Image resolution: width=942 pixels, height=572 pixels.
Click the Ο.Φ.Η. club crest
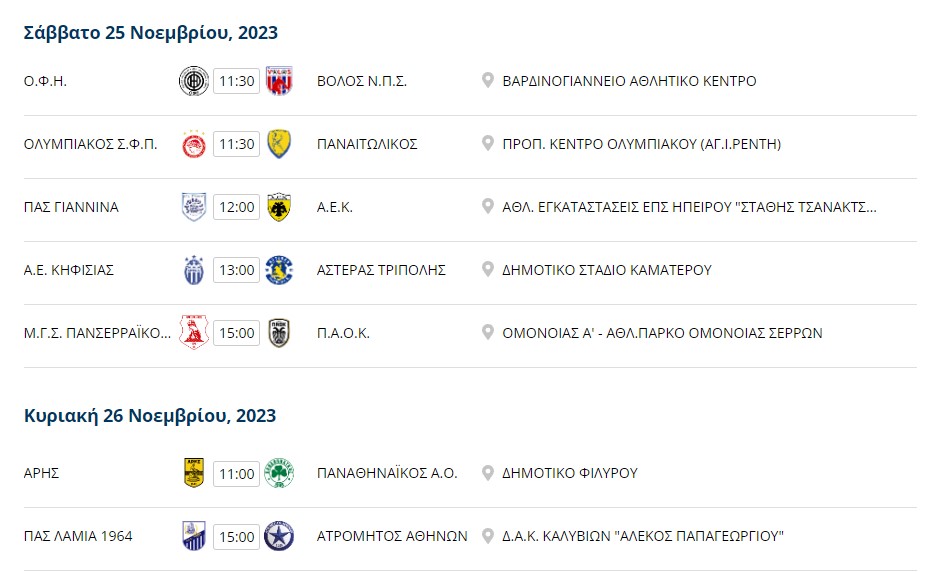(193, 81)
